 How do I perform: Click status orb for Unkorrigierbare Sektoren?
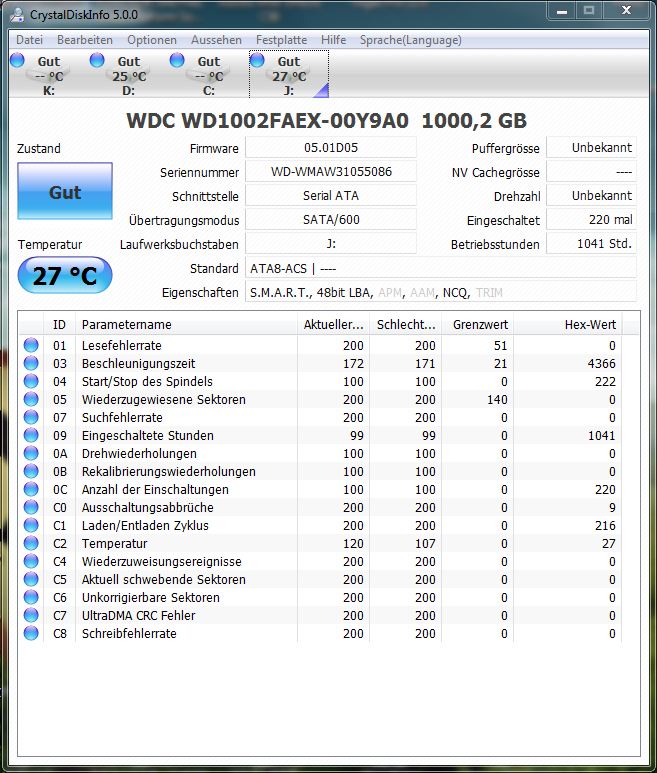pos(31,597)
